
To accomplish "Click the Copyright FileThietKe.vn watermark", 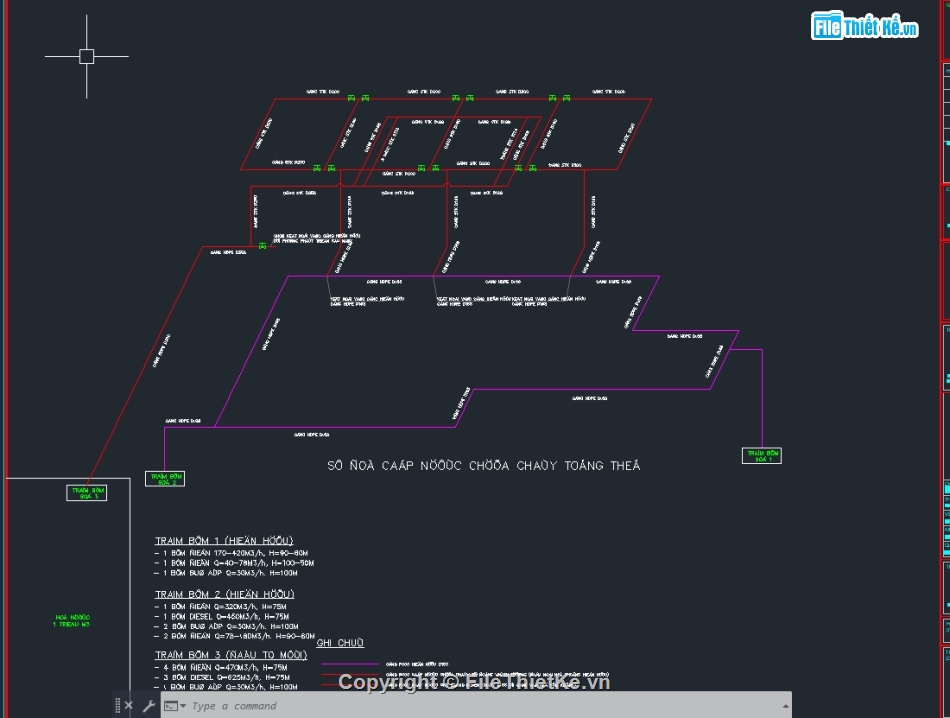I will coord(474,682).
